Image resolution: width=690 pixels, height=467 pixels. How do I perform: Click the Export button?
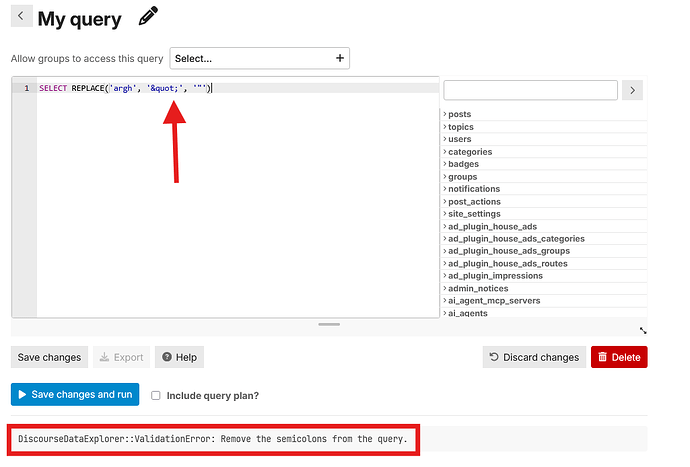(121, 357)
